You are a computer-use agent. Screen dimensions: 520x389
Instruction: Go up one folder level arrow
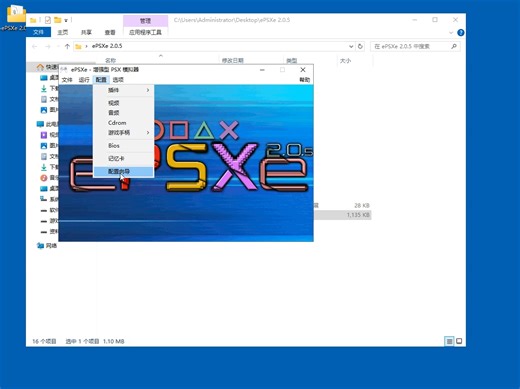pyautogui.click(x=67, y=46)
